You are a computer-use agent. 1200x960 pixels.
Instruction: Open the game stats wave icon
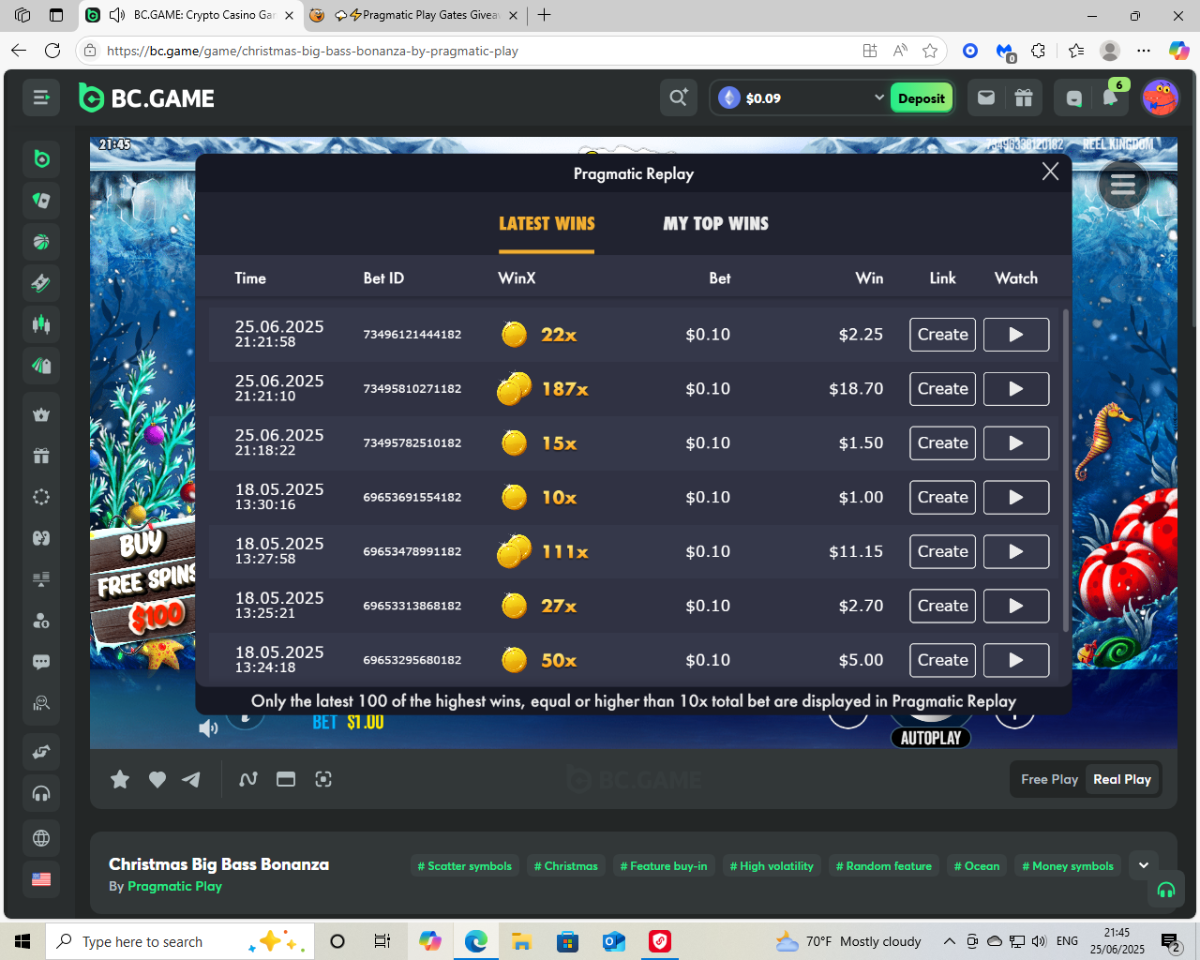pyautogui.click(x=248, y=779)
